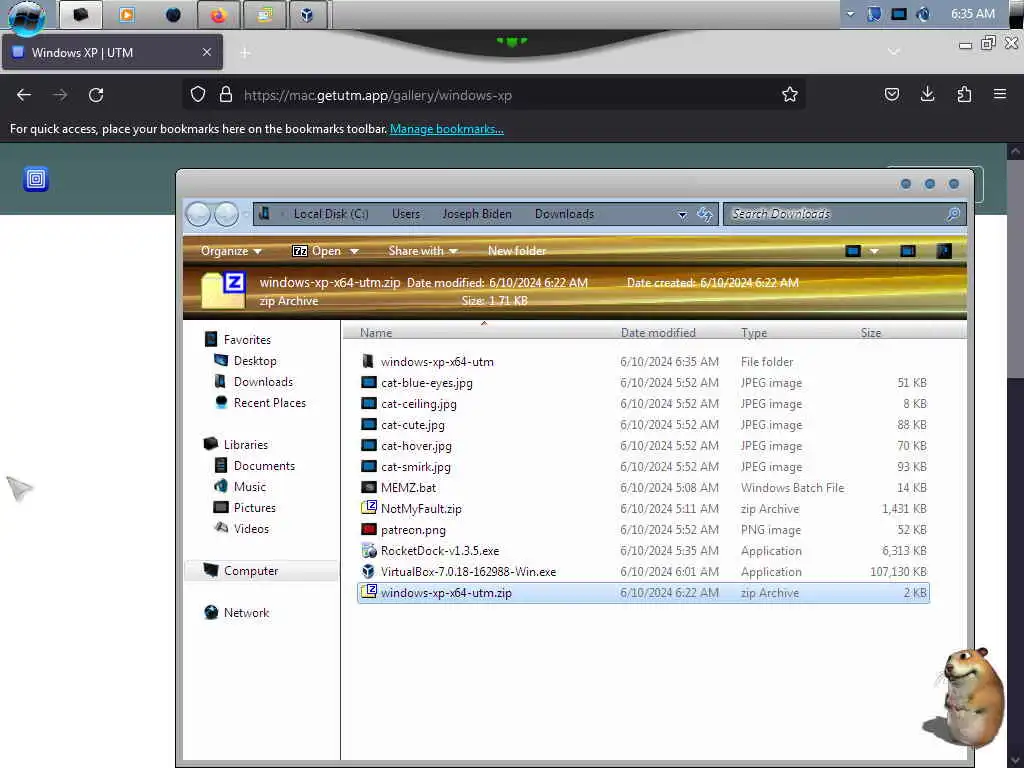Select NotMyFault.zip archive
The image size is (1024, 768).
[643, 508]
